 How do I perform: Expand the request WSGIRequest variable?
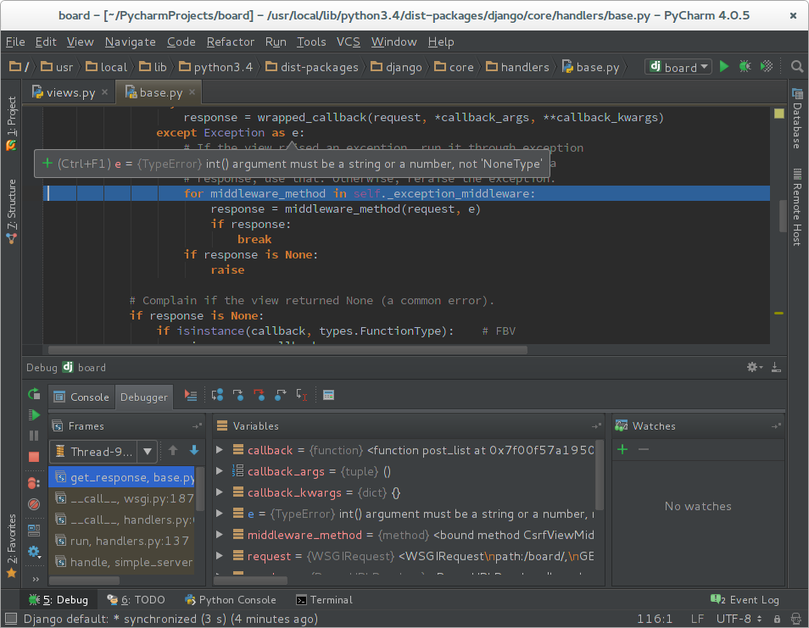[219, 556]
